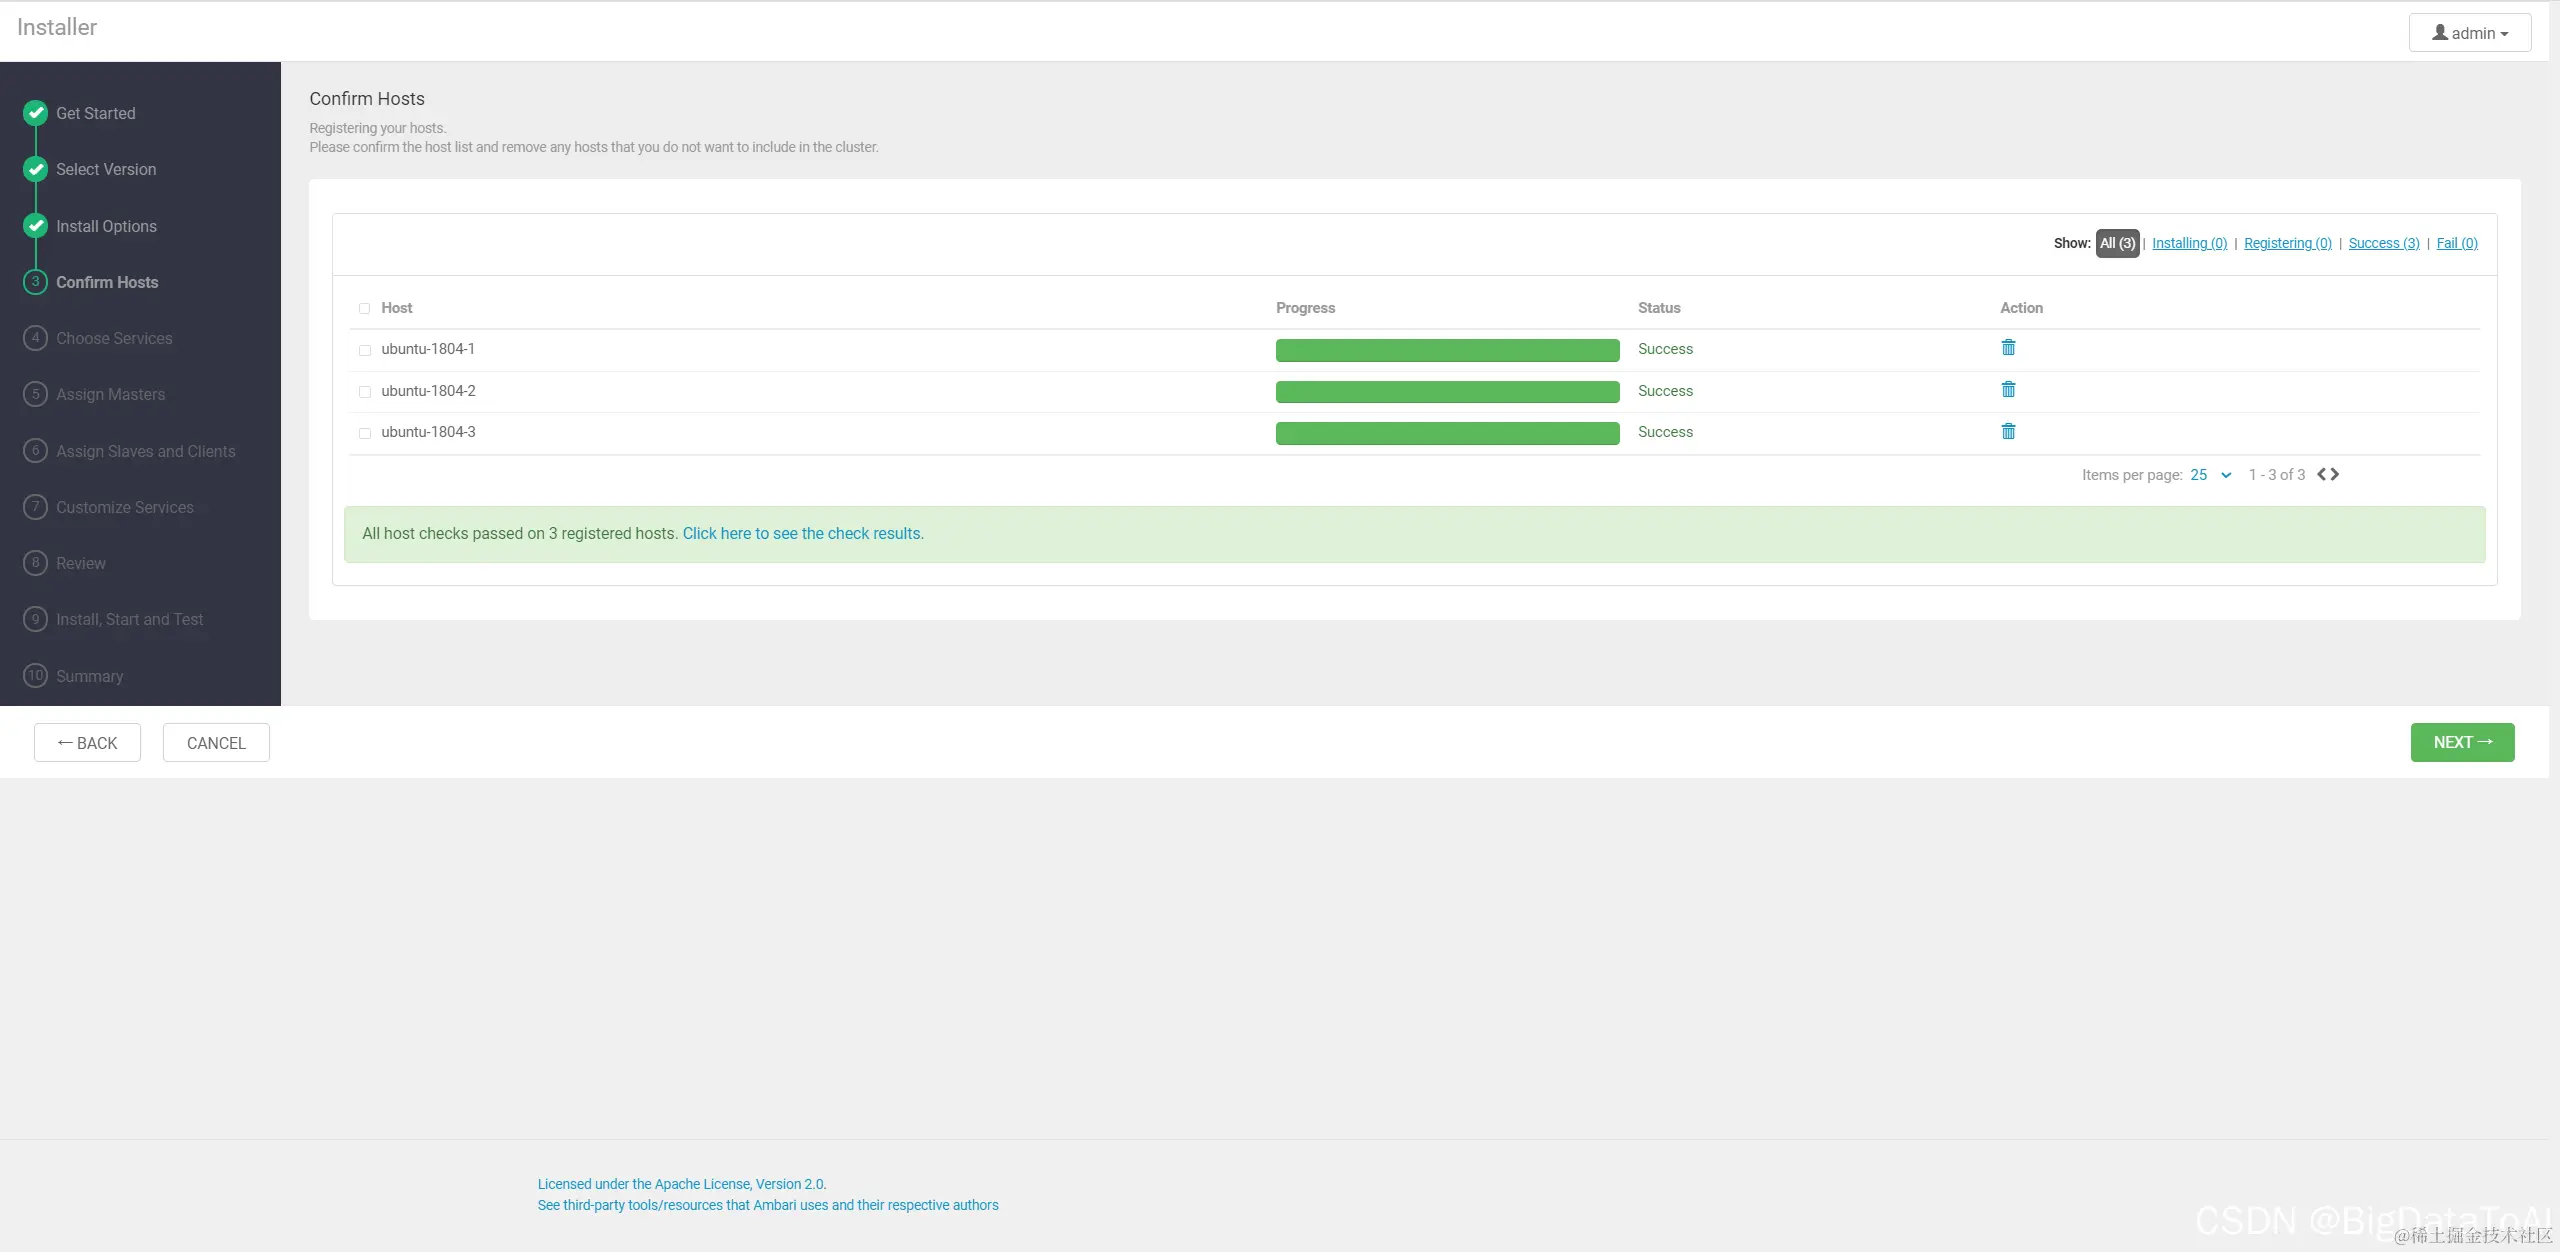Click progress bar for ubuntu-1804-3
Viewport: 2560px width, 1252px height.
point(1447,433)
